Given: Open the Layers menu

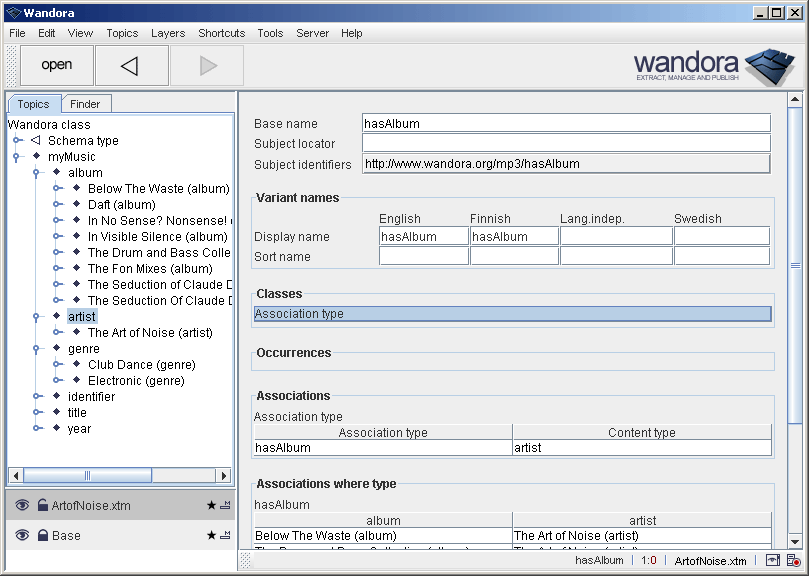Looking at the screenshot, I should click(x=167, y=33).
